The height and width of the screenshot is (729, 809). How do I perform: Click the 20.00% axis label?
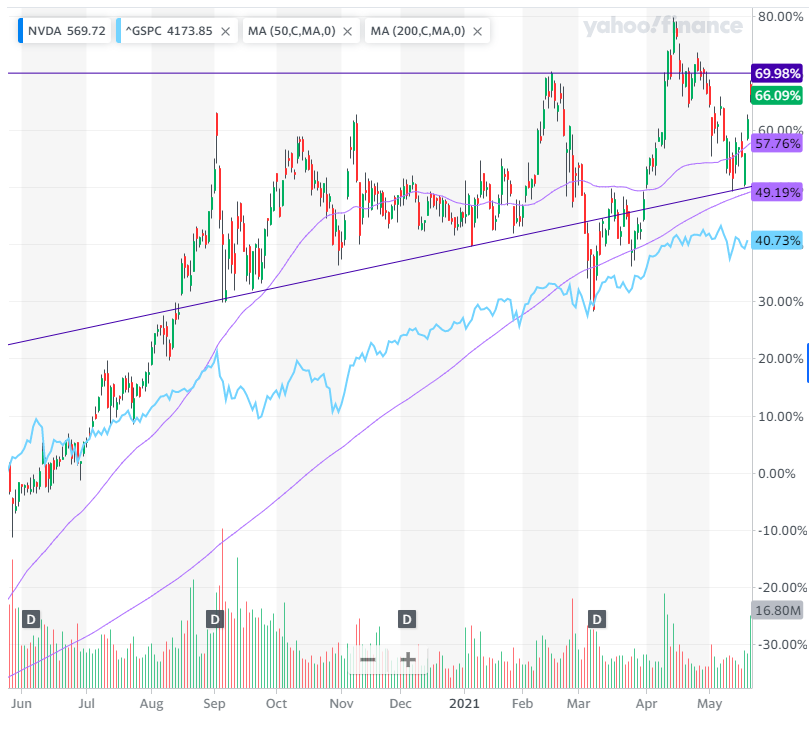(x=780, y=359)
